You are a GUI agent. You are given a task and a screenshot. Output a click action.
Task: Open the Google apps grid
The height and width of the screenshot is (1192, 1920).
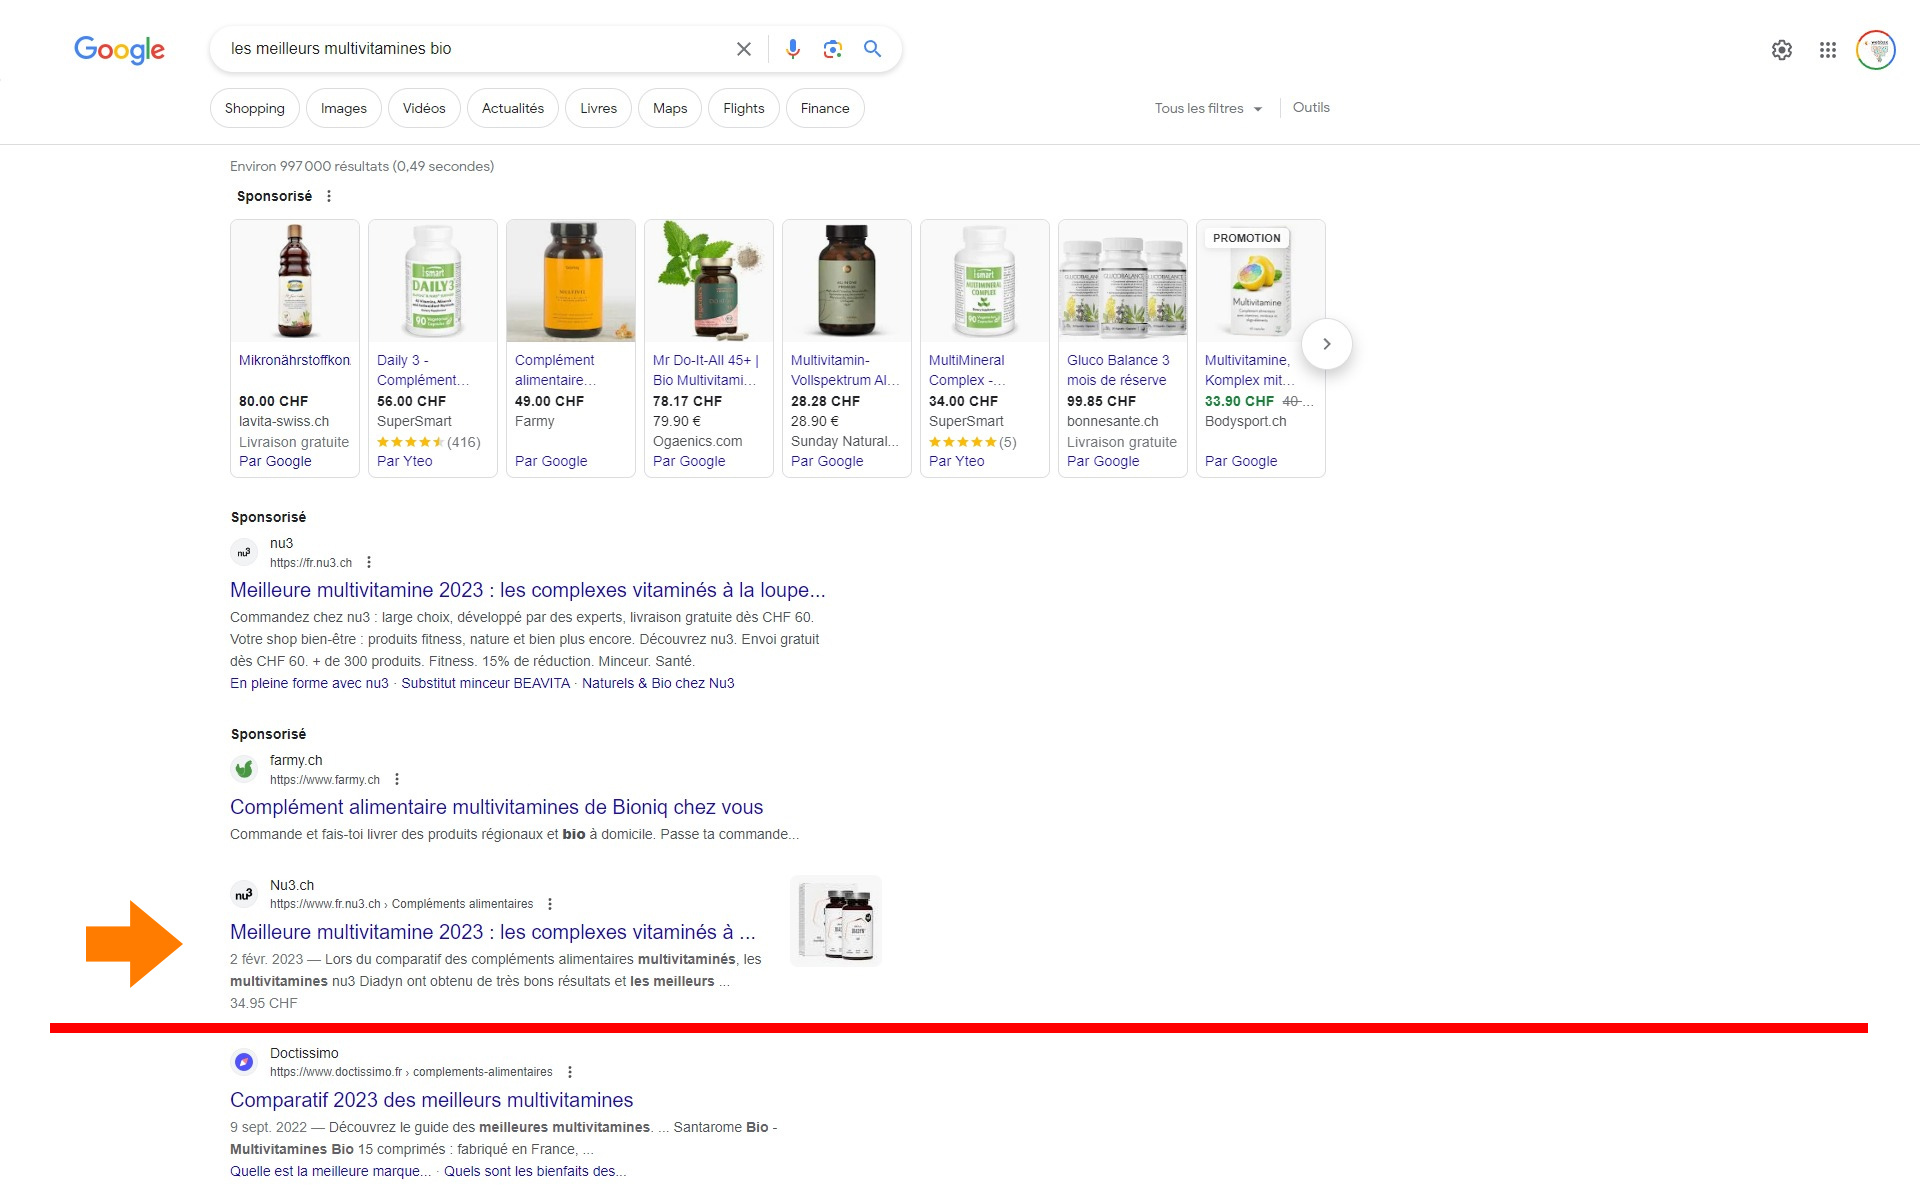(x=1828, y=50)
